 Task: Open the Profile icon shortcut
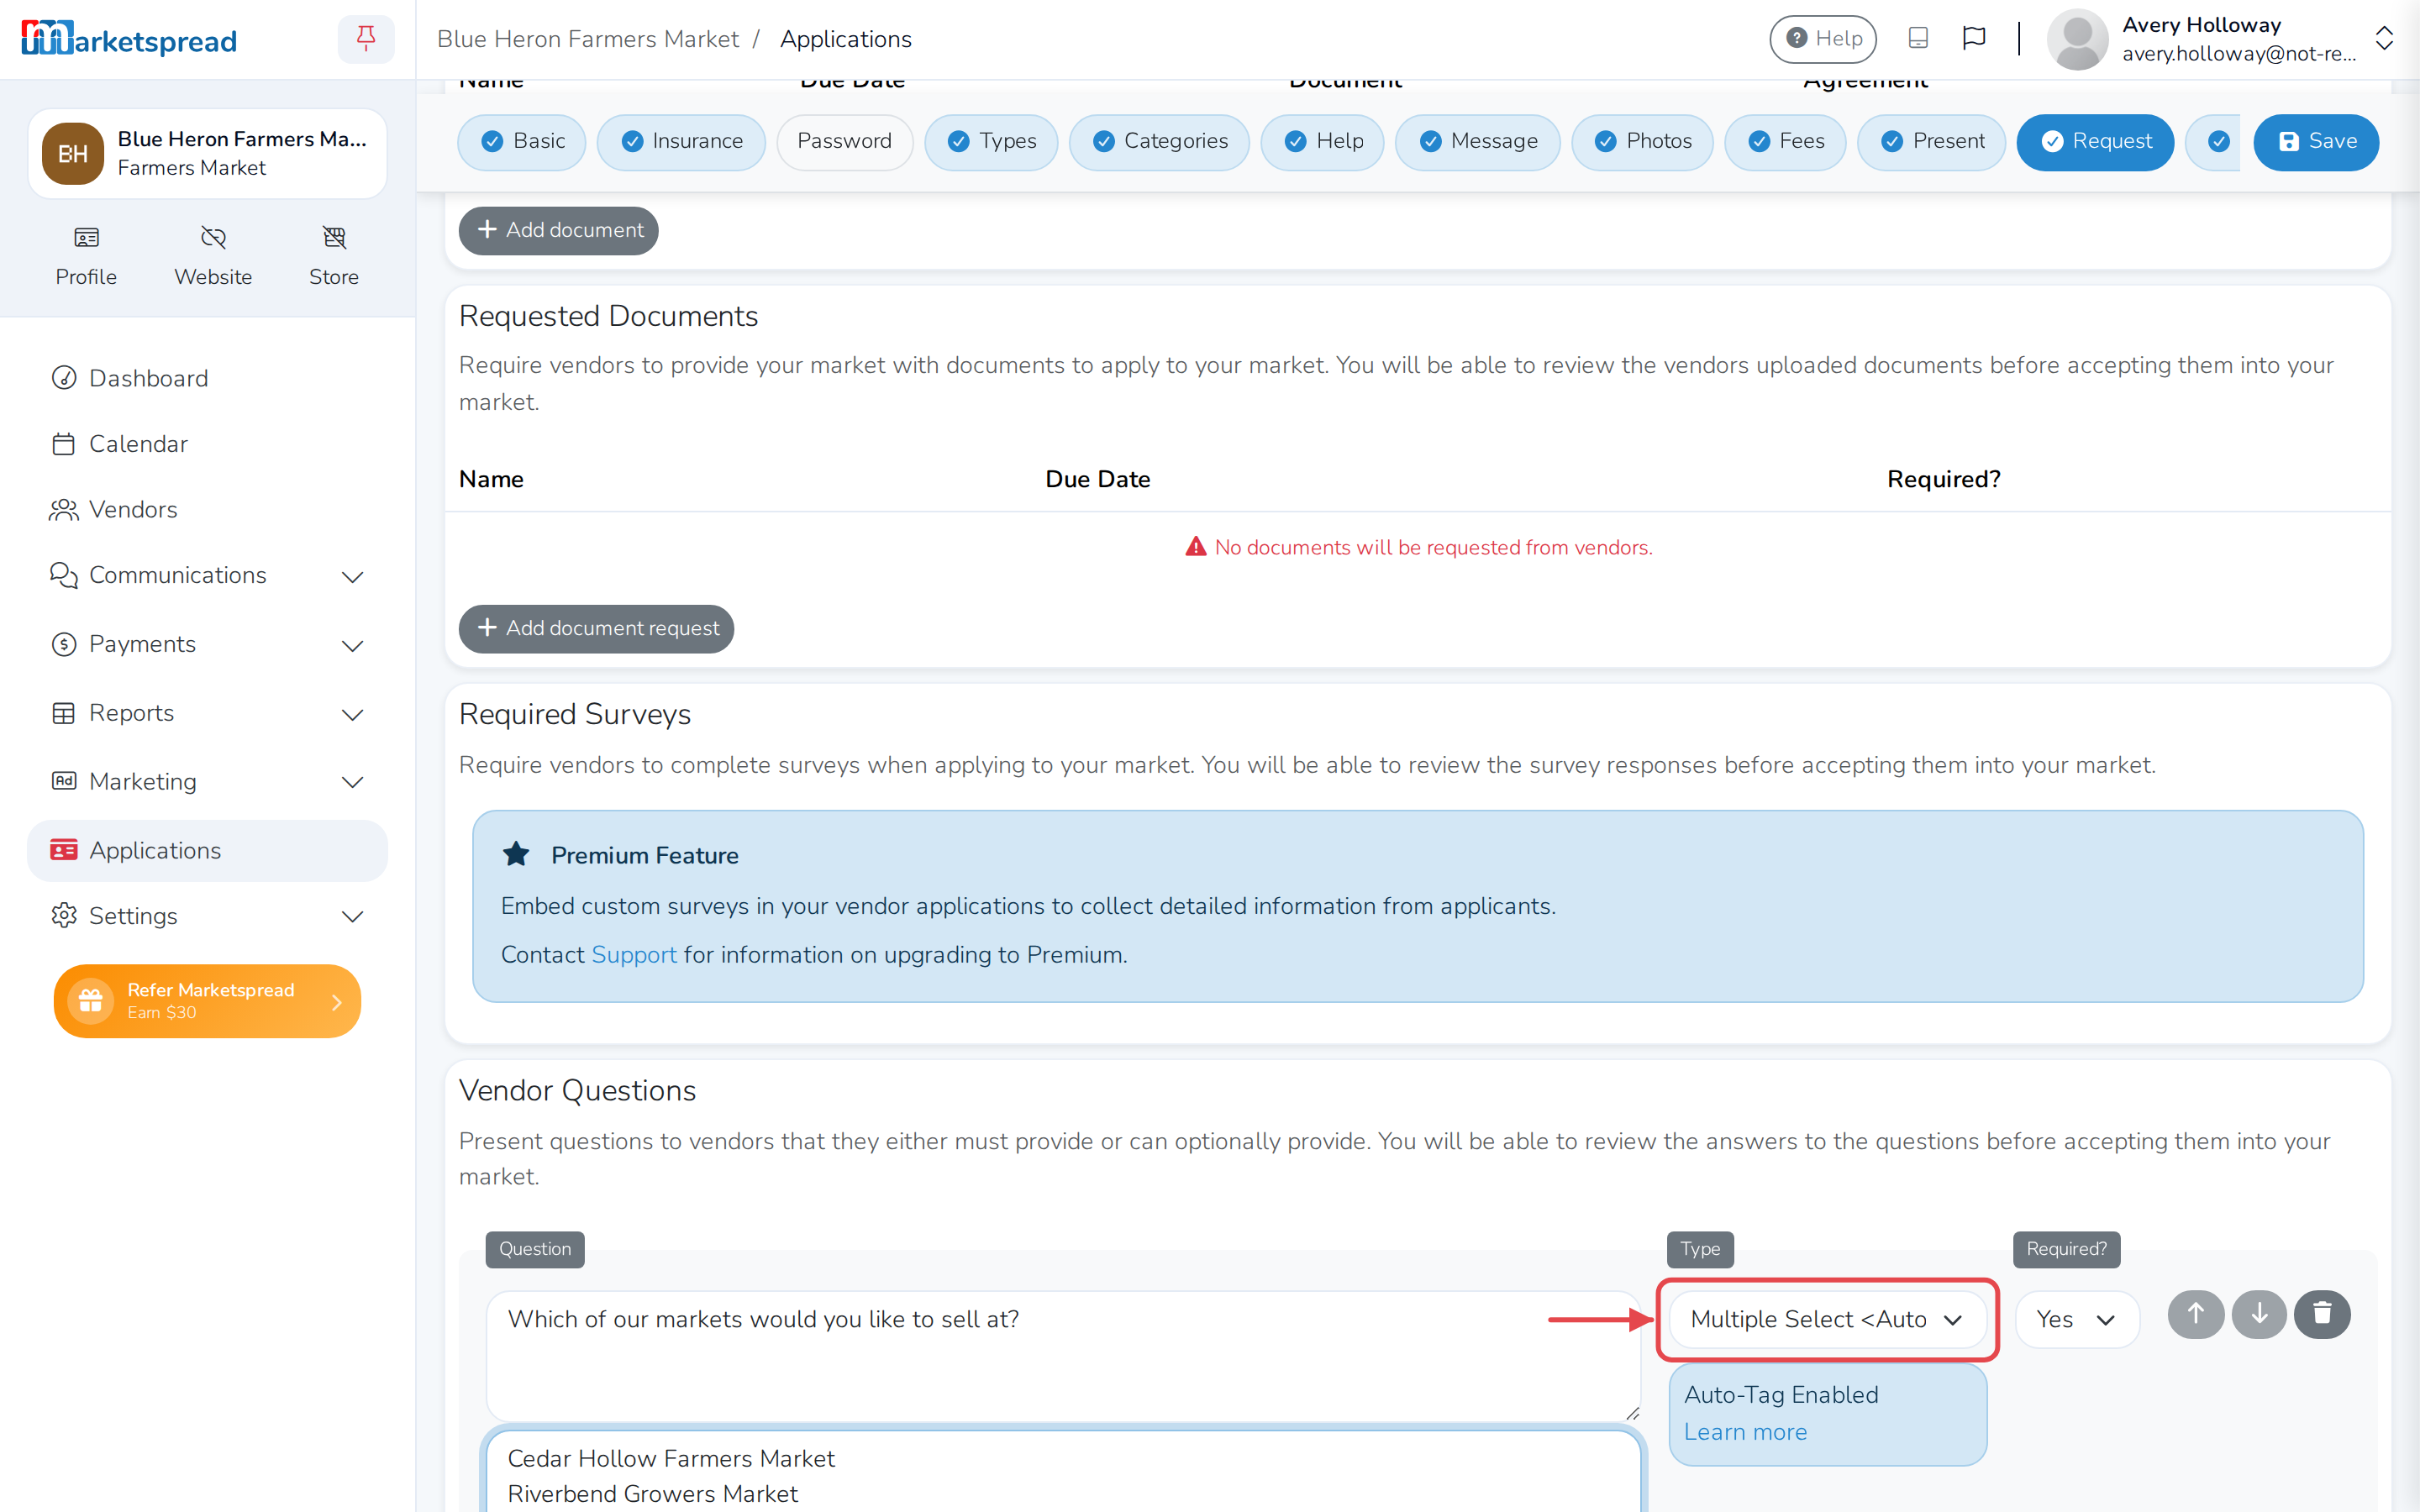pos(86,256)
